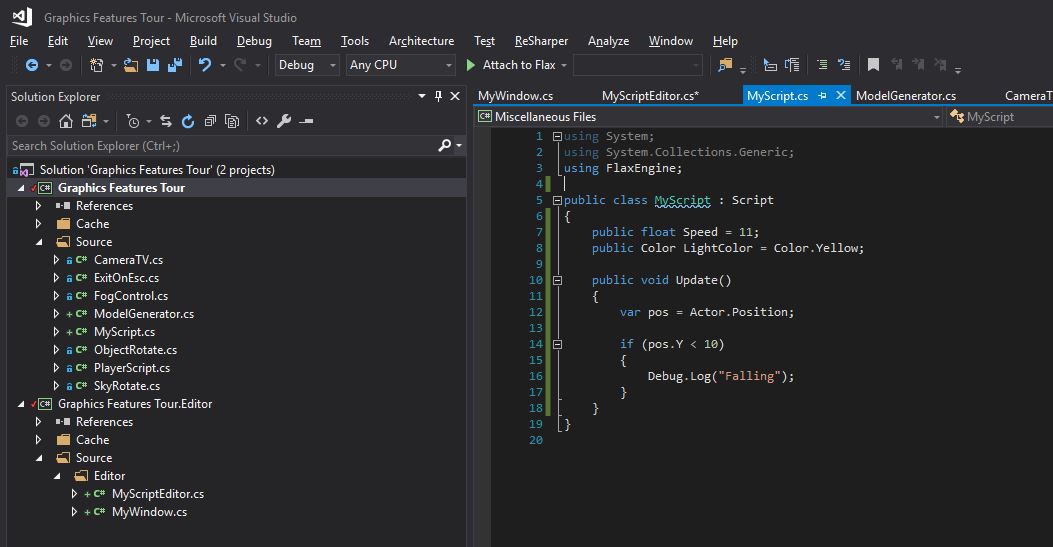The height and width of the screenshot is (547, 1053).
Task: Collapse the Editor folder node
Action: [56, 476]
